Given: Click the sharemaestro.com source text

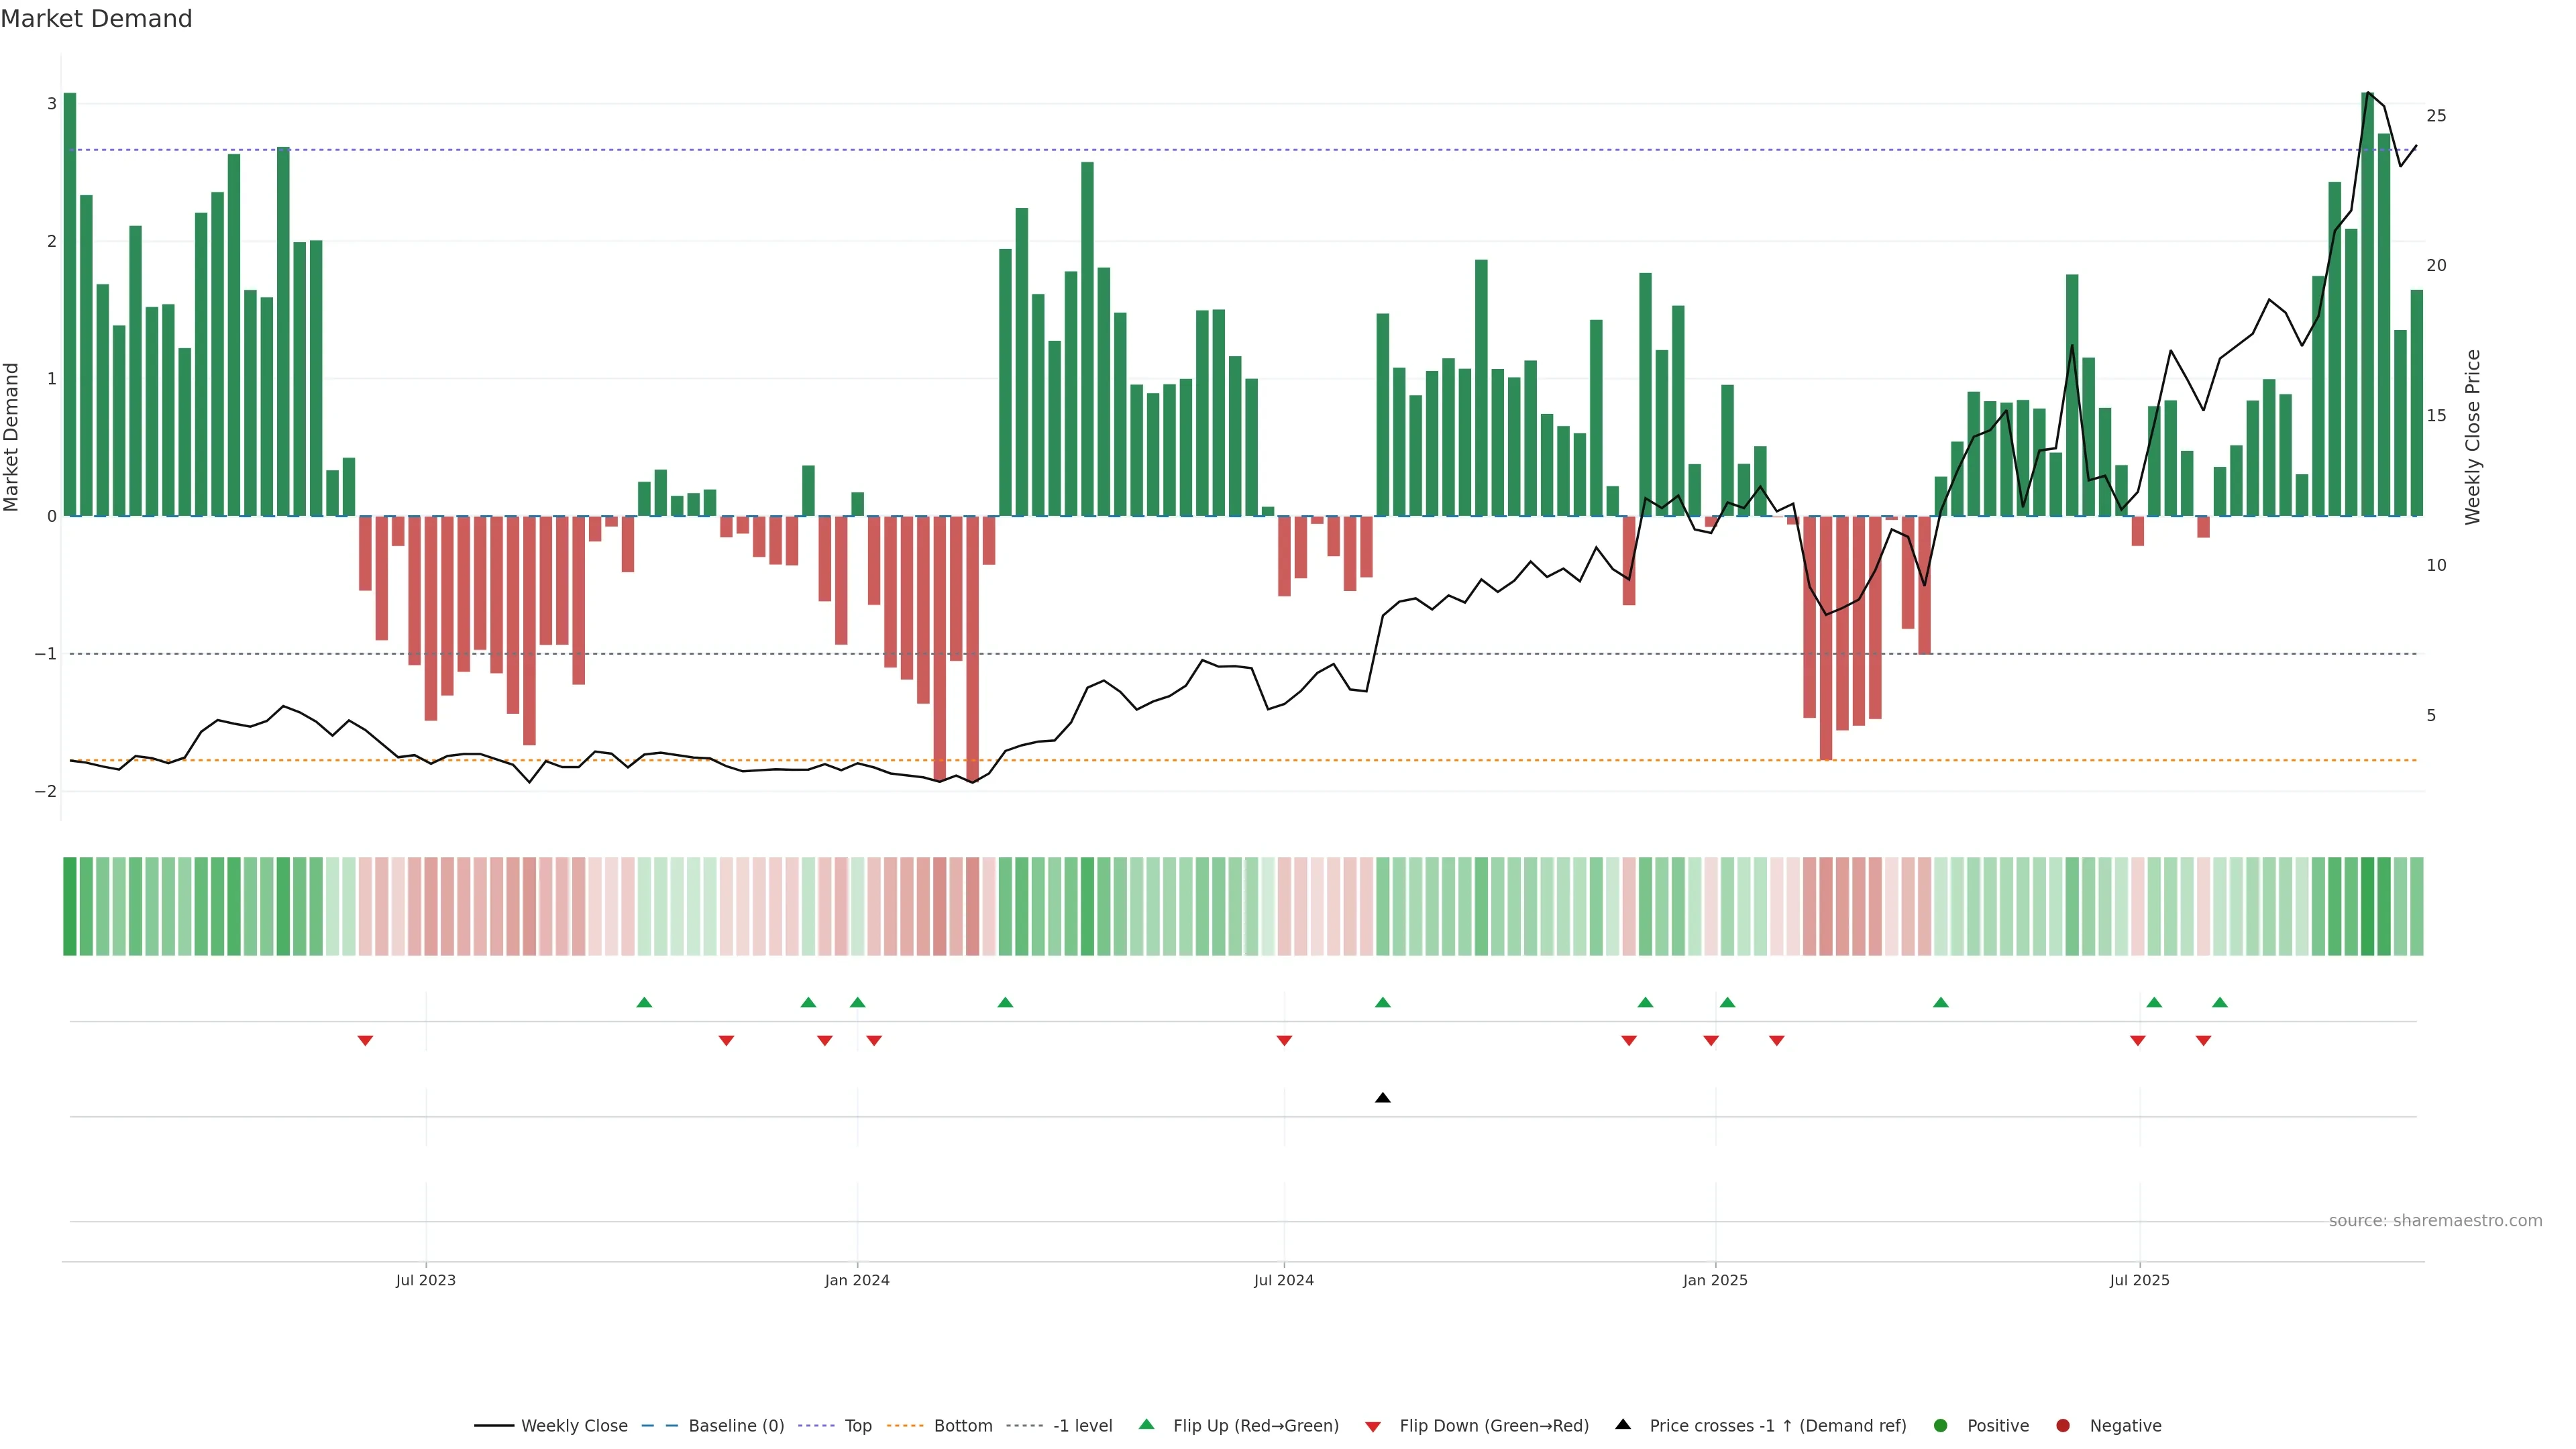Looking at the screenshot, I should coord(2435,1221).
